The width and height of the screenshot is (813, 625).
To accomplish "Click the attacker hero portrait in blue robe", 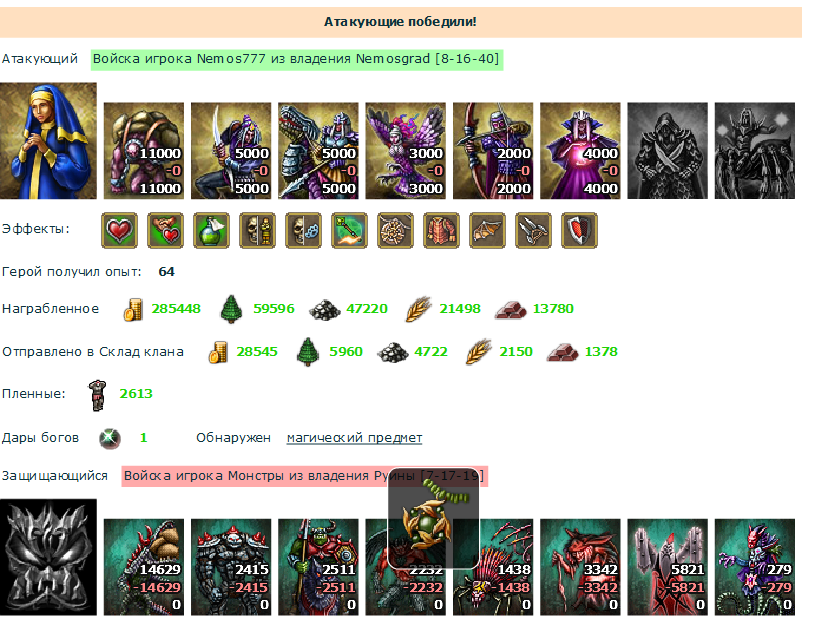I will coord(48,141).
